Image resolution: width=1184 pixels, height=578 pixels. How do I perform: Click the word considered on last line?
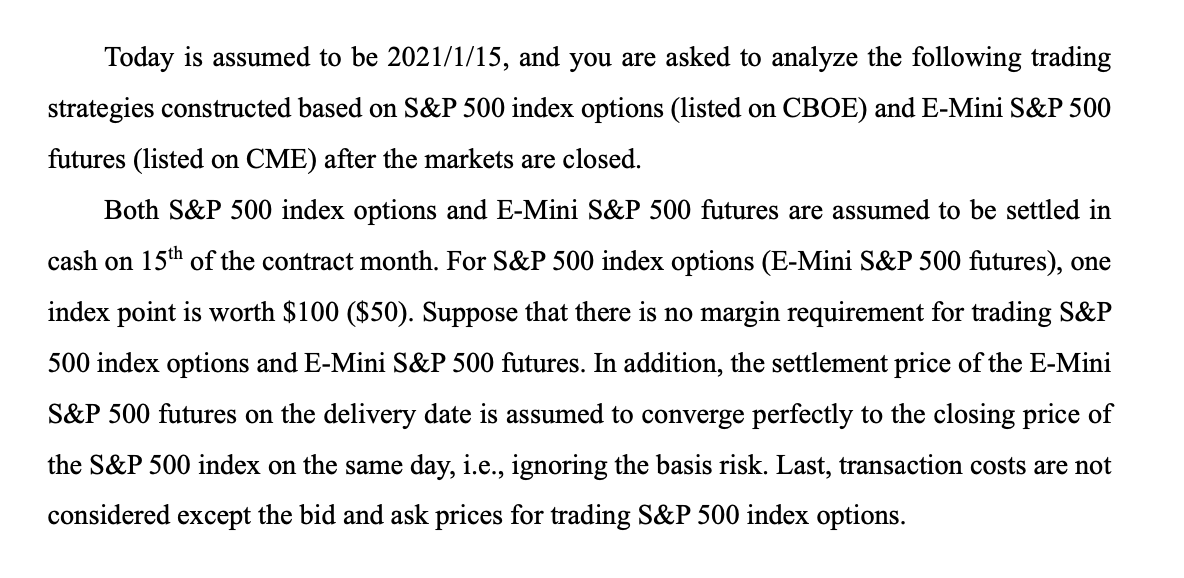tap(109, 516)
